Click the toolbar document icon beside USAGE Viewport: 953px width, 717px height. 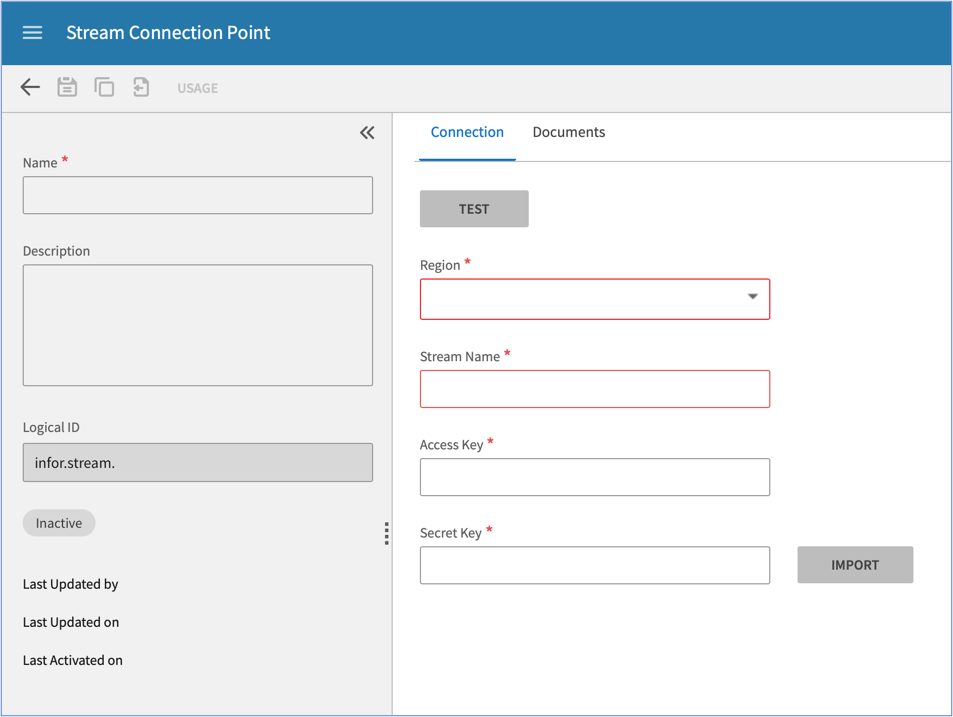click(x=141, y=88)
